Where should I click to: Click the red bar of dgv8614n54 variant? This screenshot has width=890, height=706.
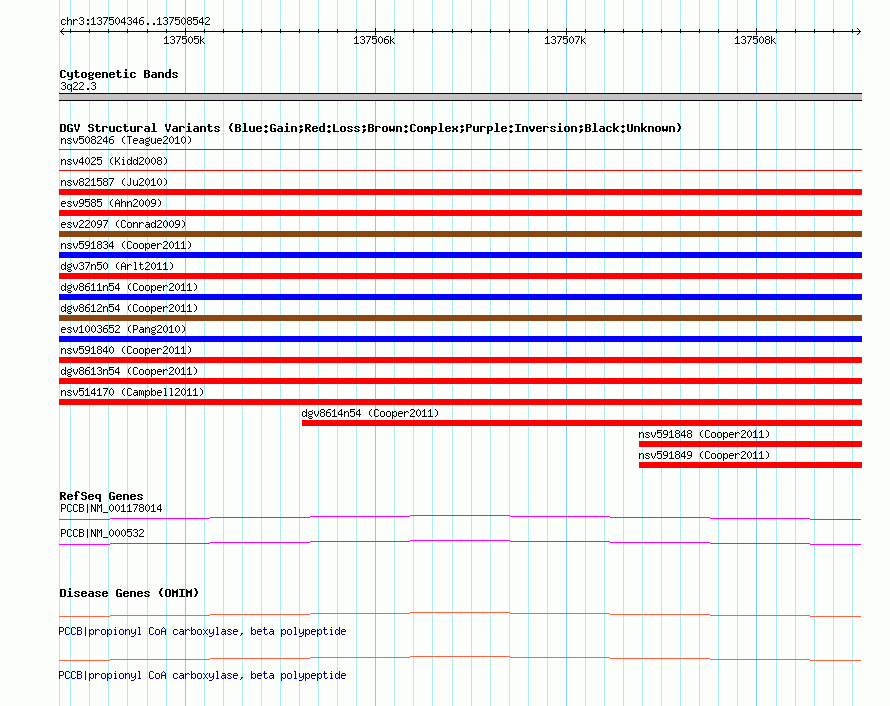[582, 423]
